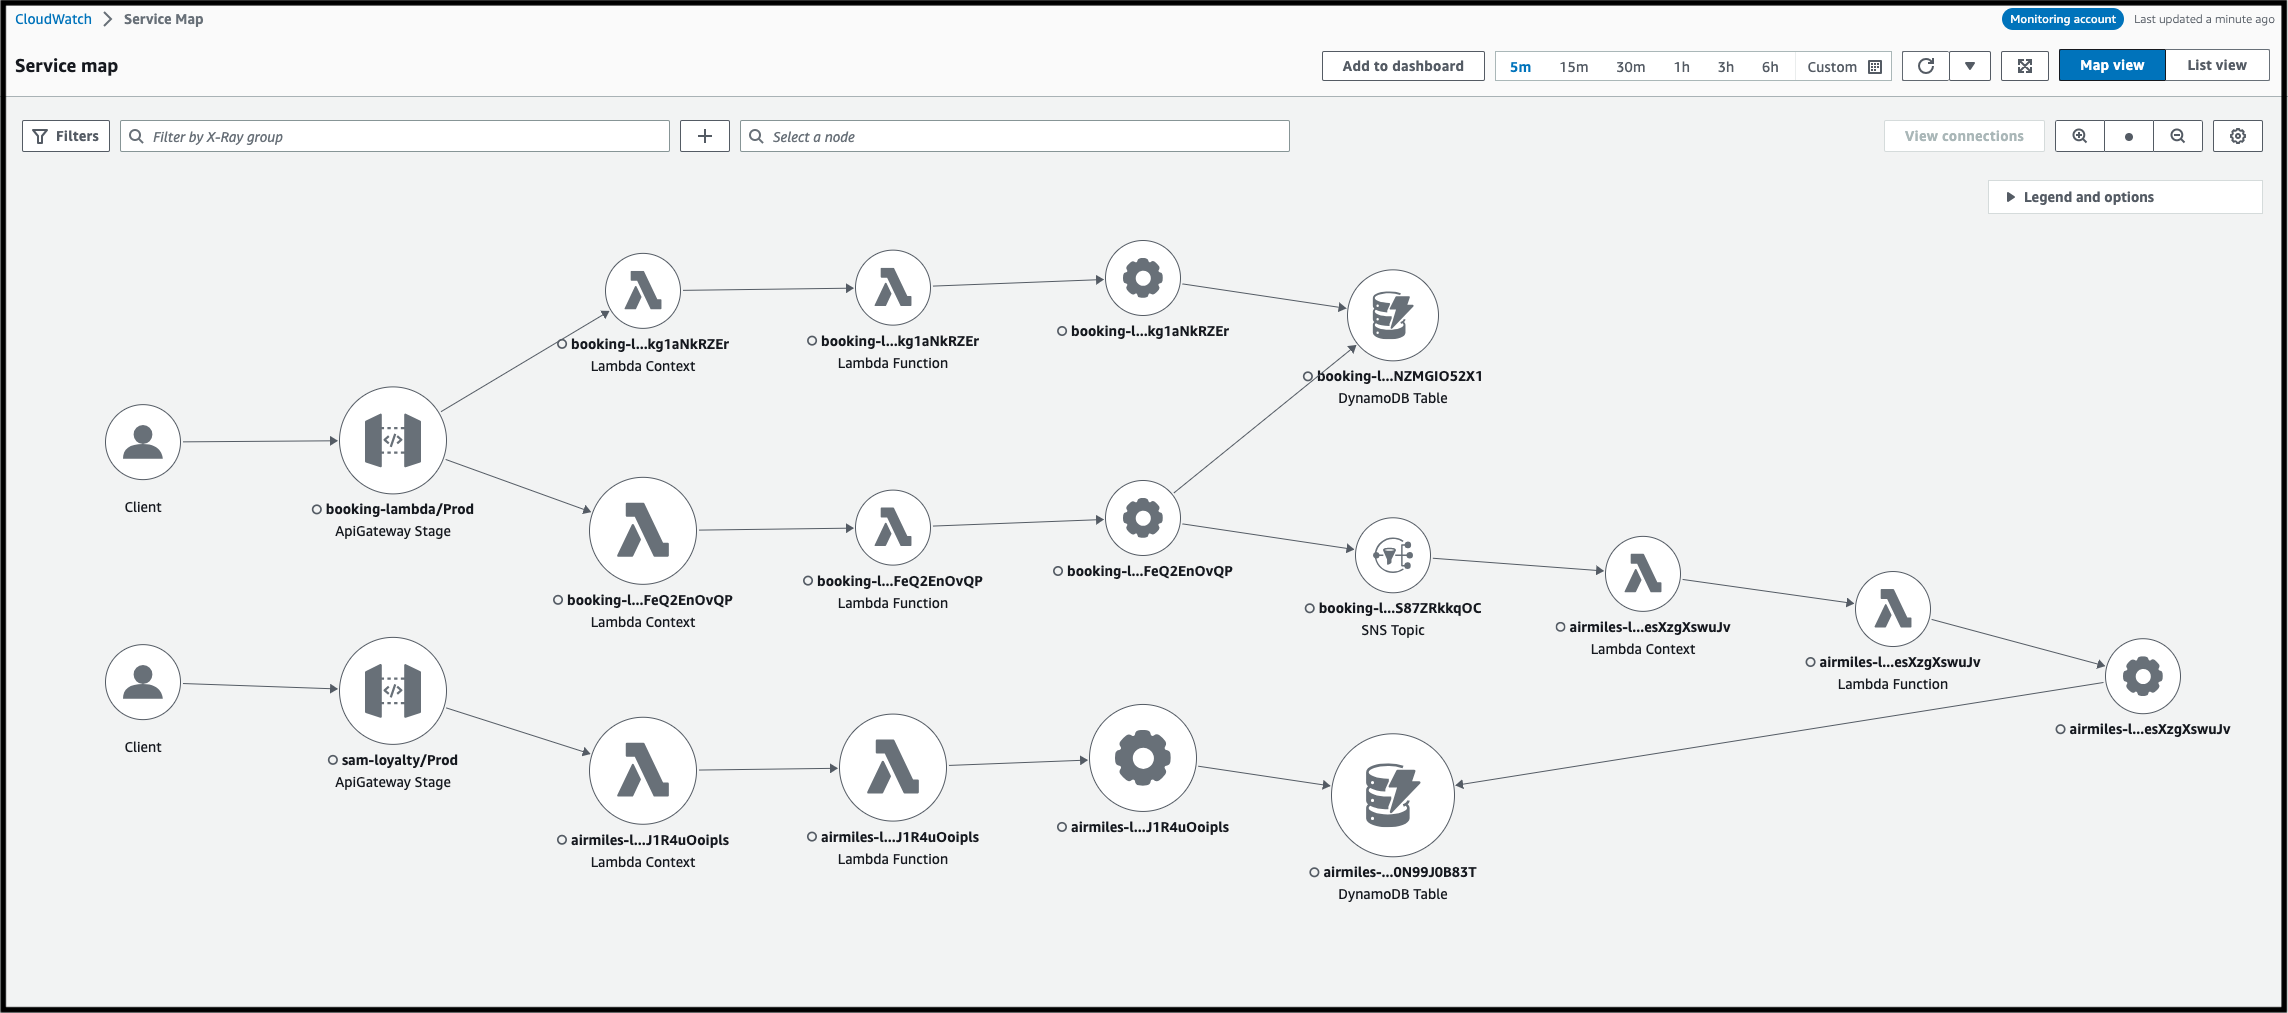Enter full screen map mode
This screenshot has height=1013, width=2288.
[x=2025, y=66]
